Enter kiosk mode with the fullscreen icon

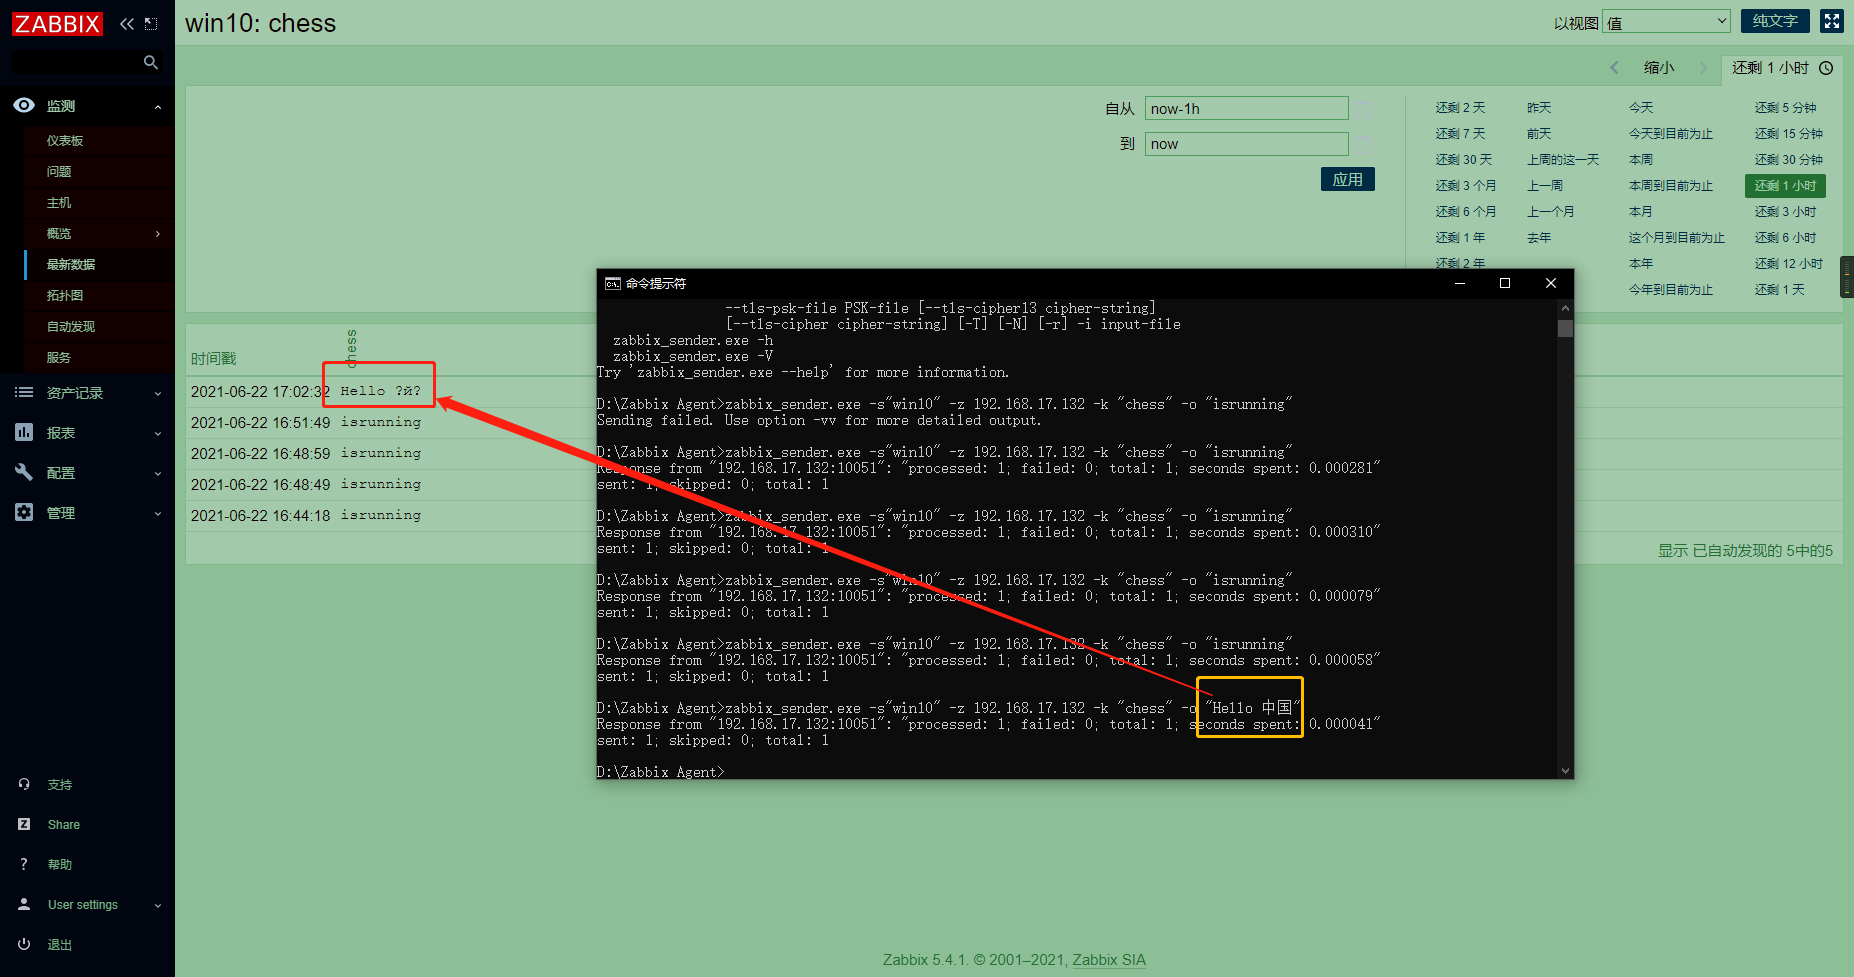[1832, 21]
